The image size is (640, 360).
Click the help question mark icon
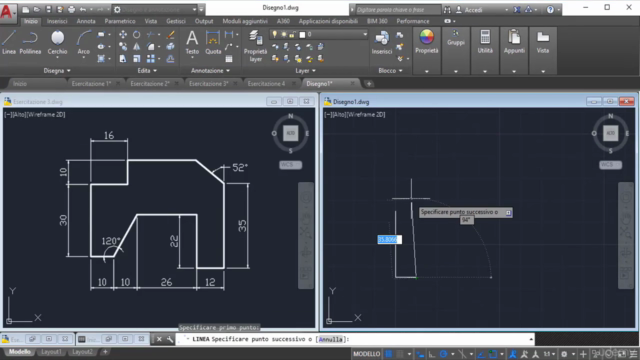click(x=550, y=9)
